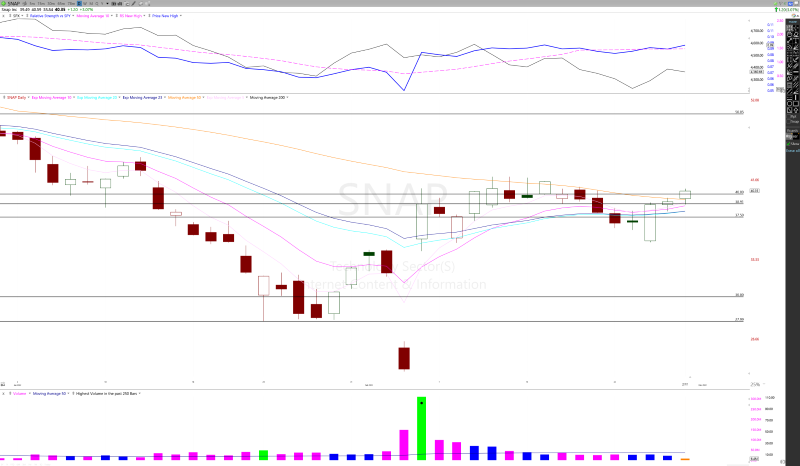Image resolution: width=800 pixels, height=466 pixels.
Task: Click the Snap Inc company name
Action: 9,10
